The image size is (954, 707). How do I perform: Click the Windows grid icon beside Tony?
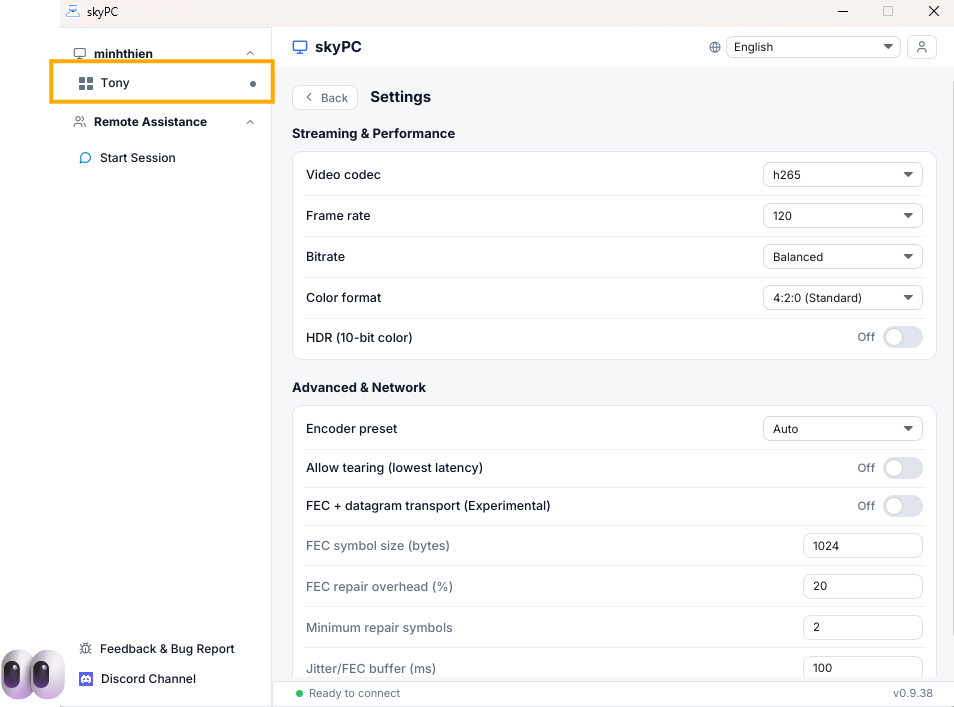(86, 83)
